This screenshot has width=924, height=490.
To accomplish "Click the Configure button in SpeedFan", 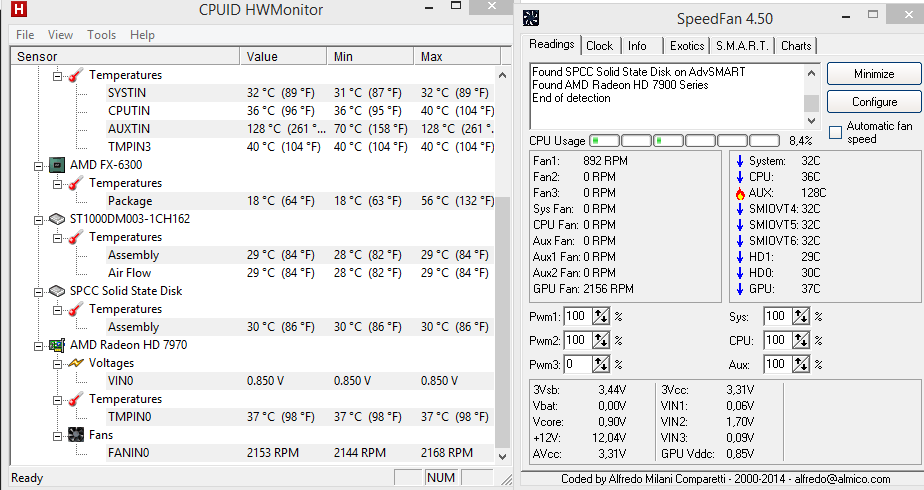I will pyautogui.click(x=874, y=101).
